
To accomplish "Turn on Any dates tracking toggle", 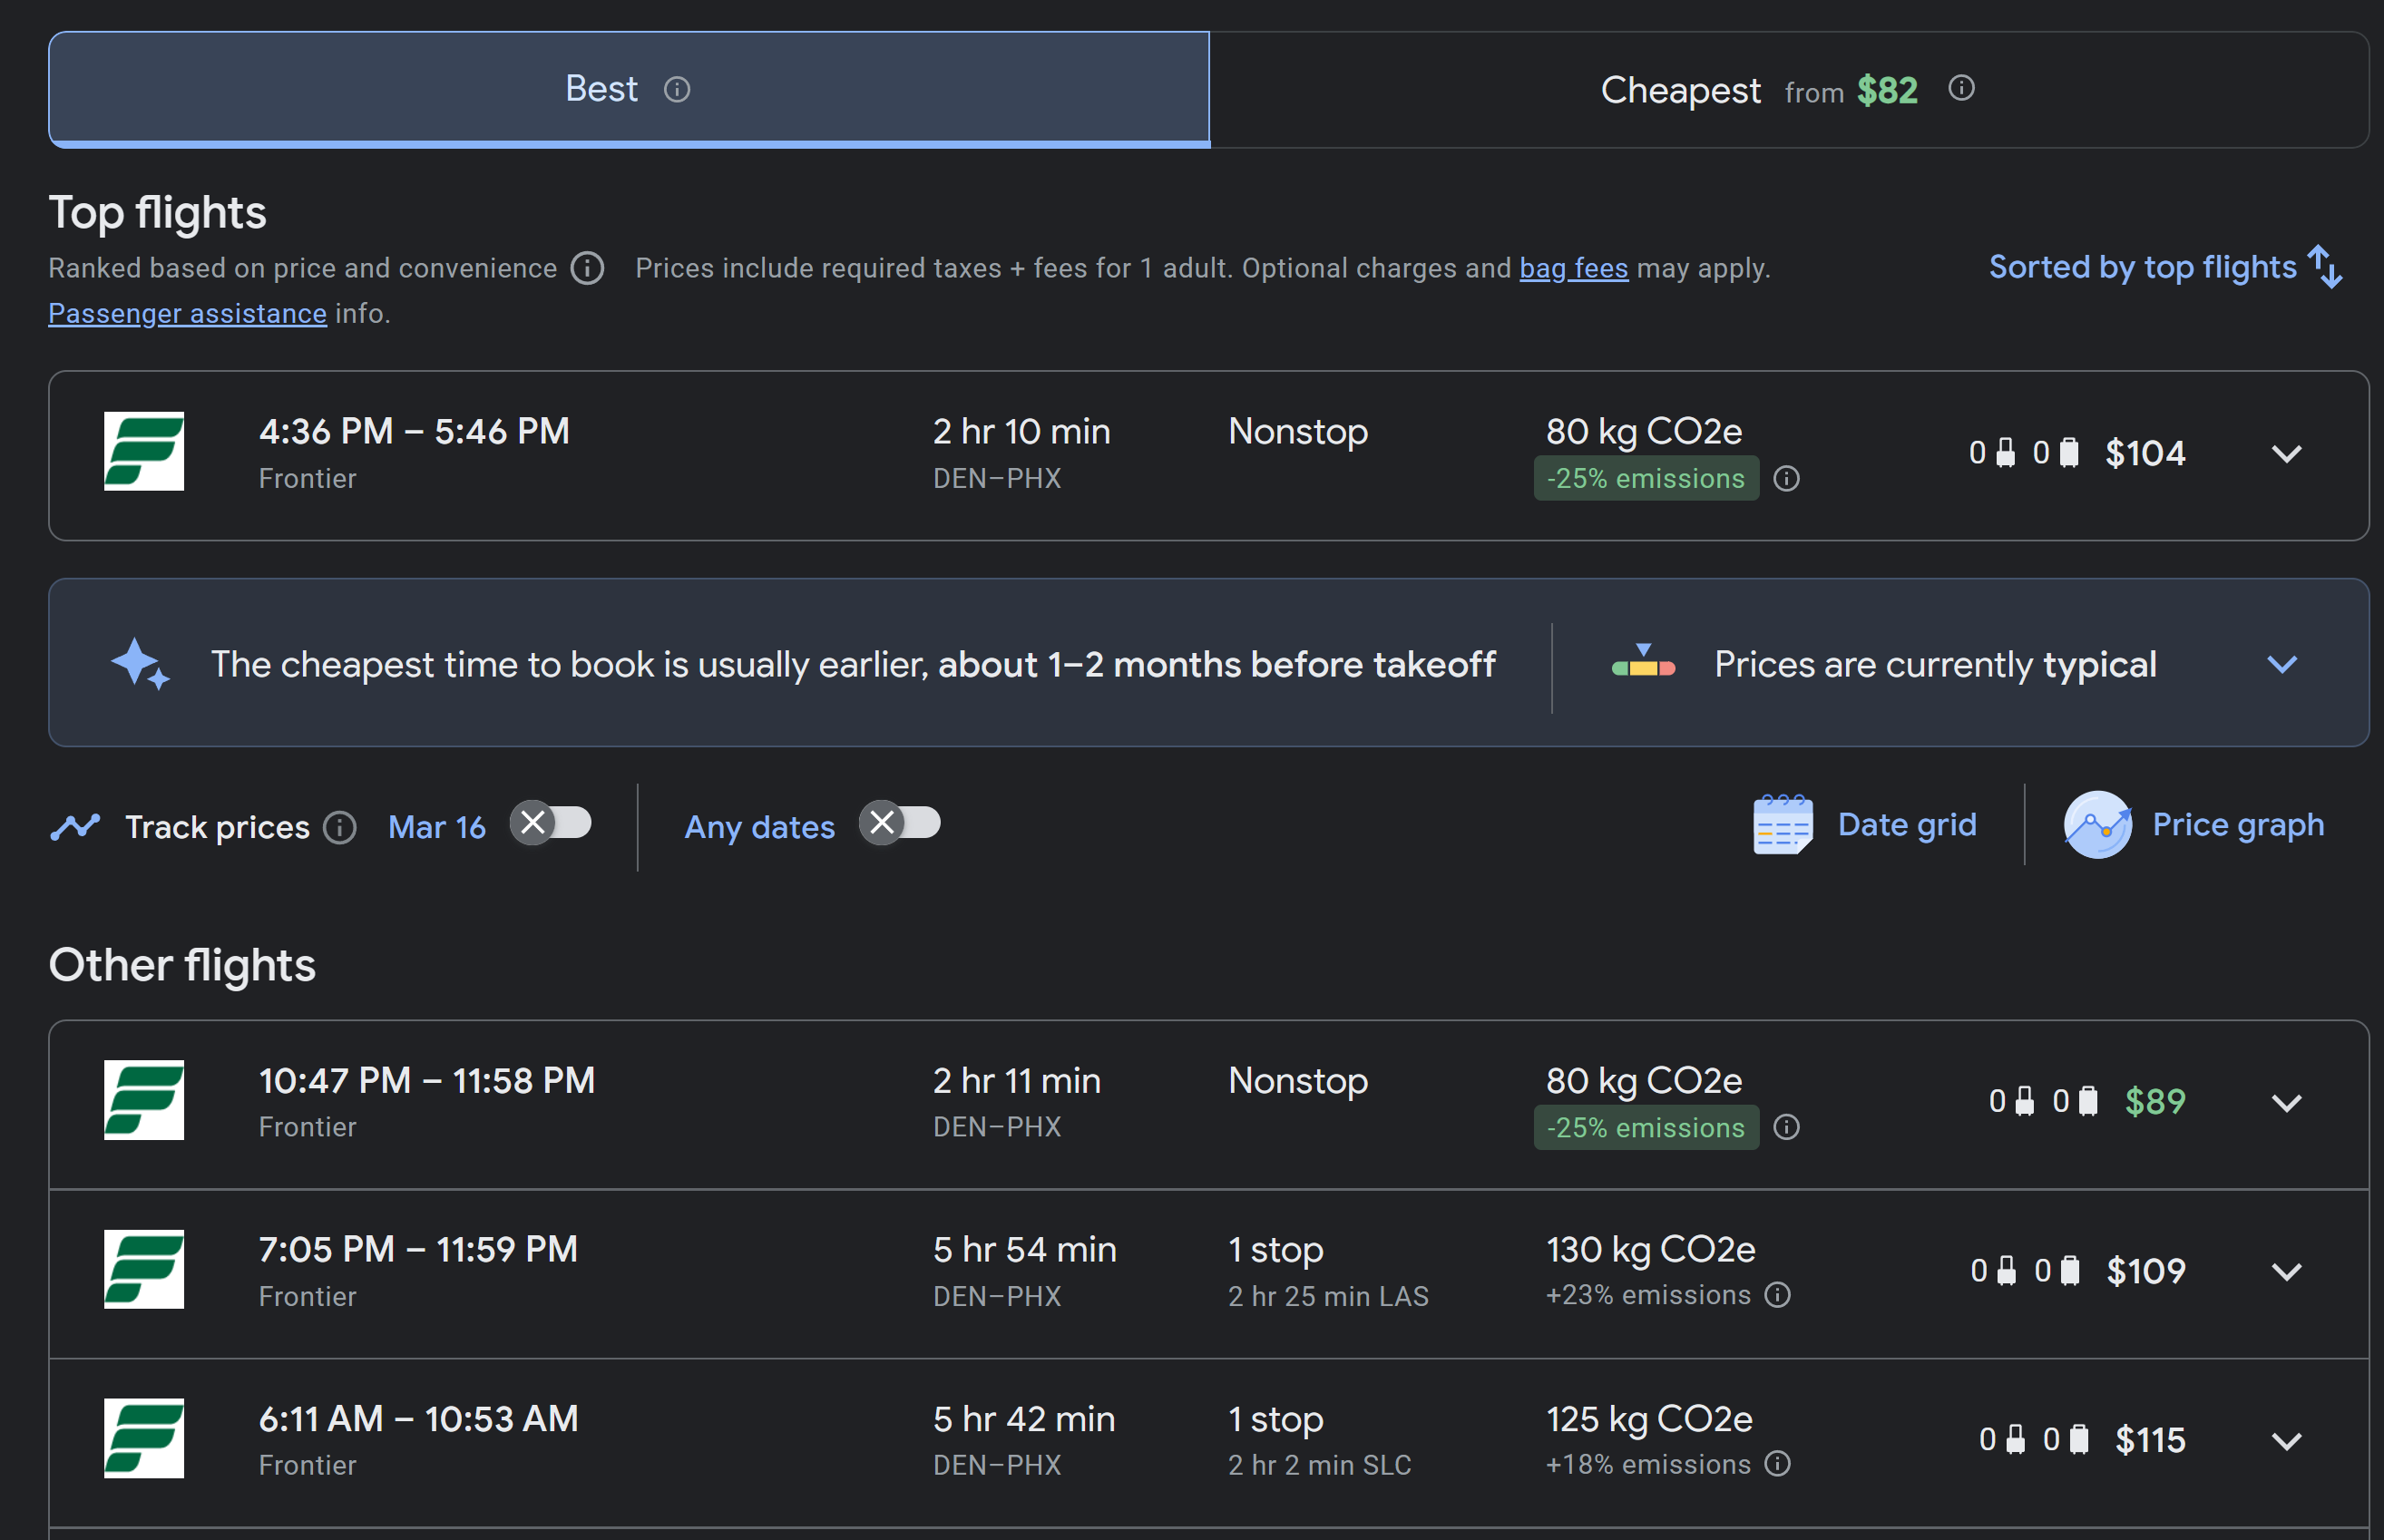I will pos(900,824).
